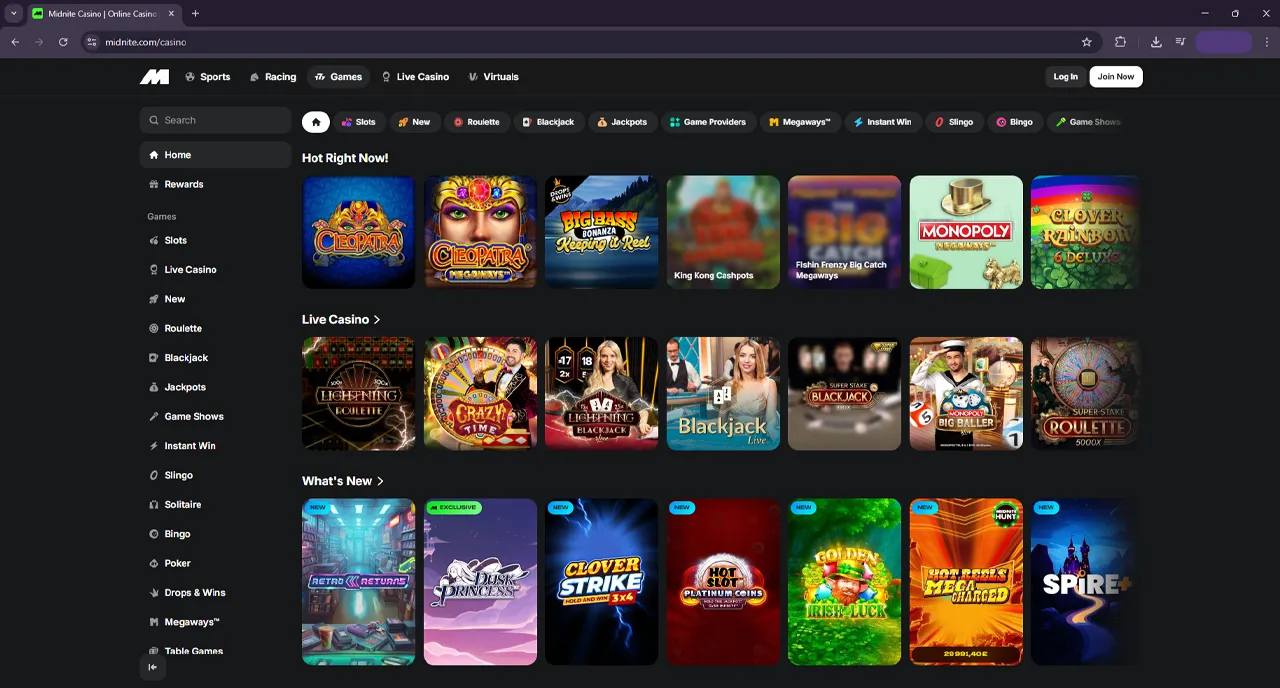The image size is (1280, 688).
Task: Select the home icon category pill
Action: click(x=316, y=122)
